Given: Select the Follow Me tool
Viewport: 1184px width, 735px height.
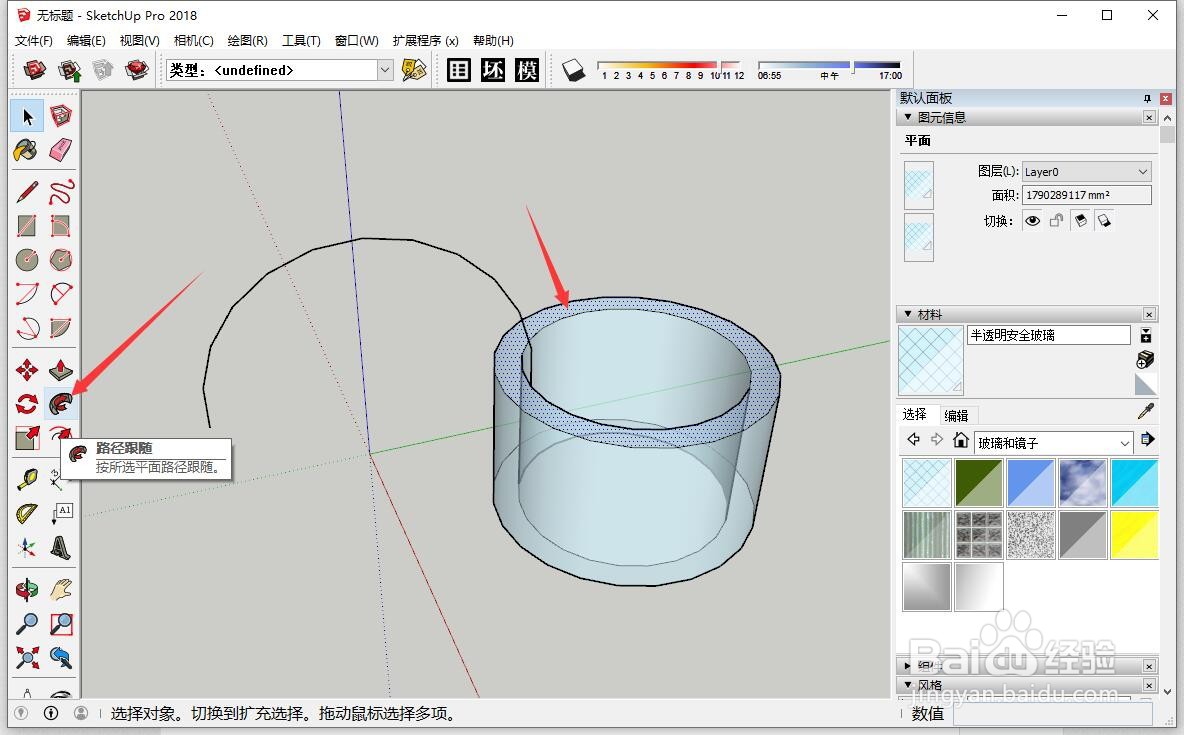Looking at the screenshot, I should (x=62, y=404).
